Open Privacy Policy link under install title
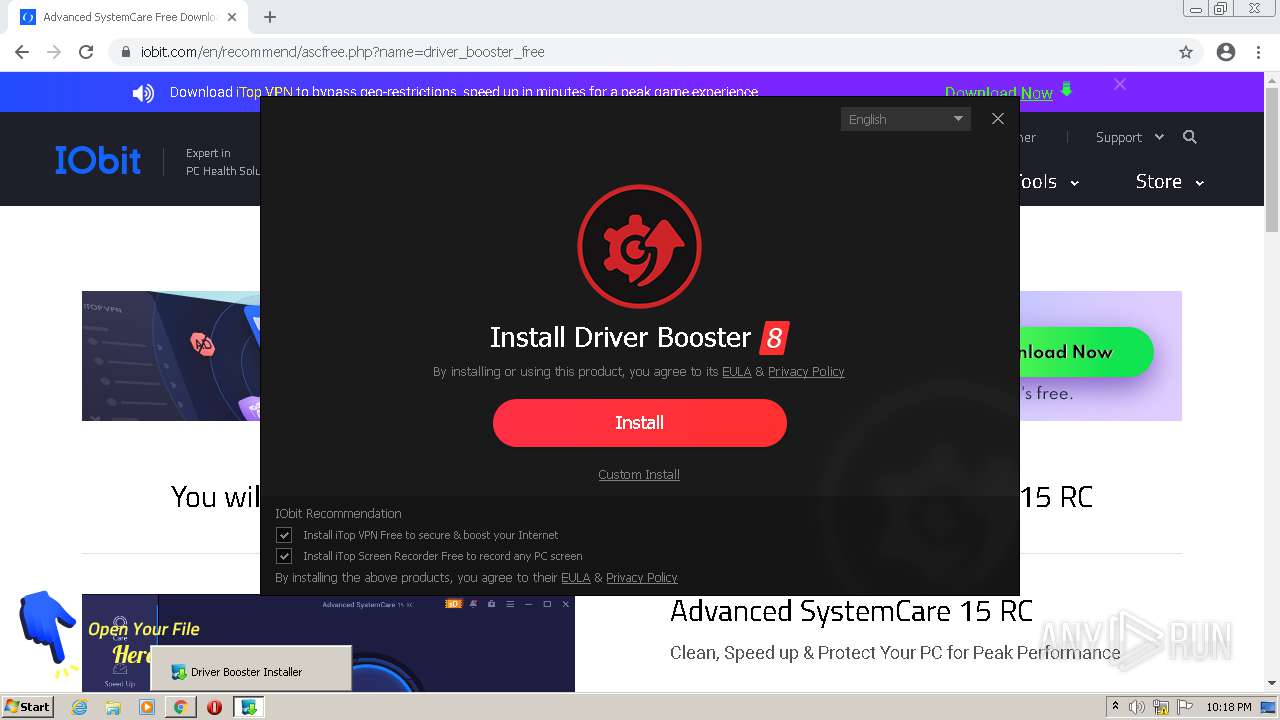Image resolution: width=1280 pixels, height=720 pixels. [806, 371]
